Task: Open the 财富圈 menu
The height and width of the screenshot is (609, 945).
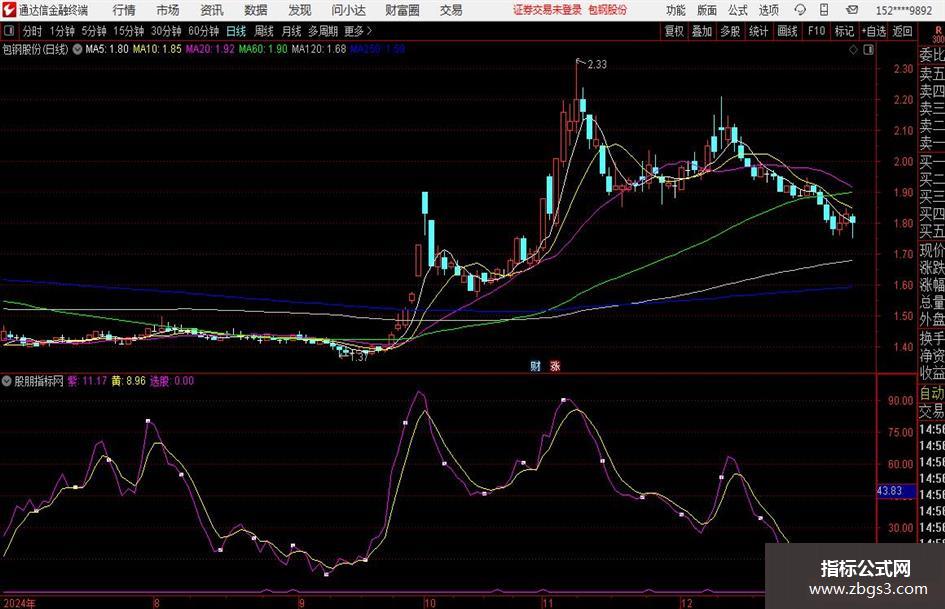Action: (402, 10)
